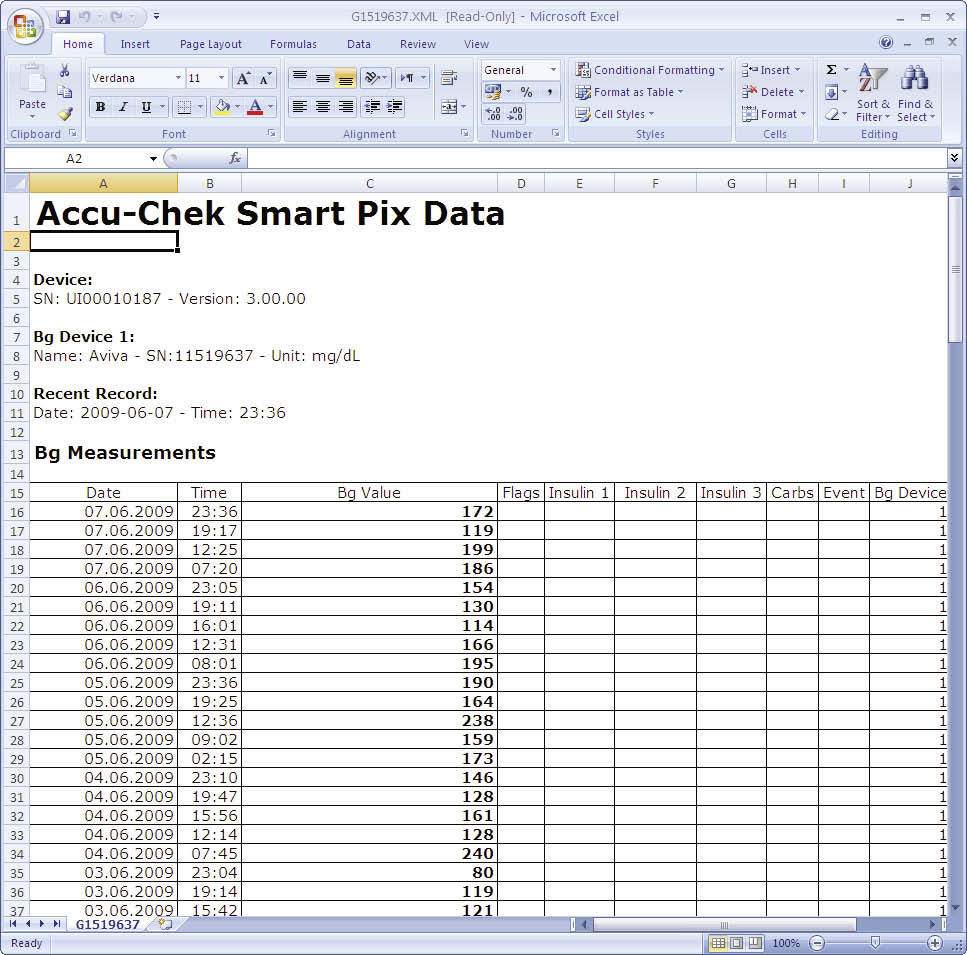Select the G1519637 sheet tab
This screenshot has width=967, height=955.
point(107,924)
